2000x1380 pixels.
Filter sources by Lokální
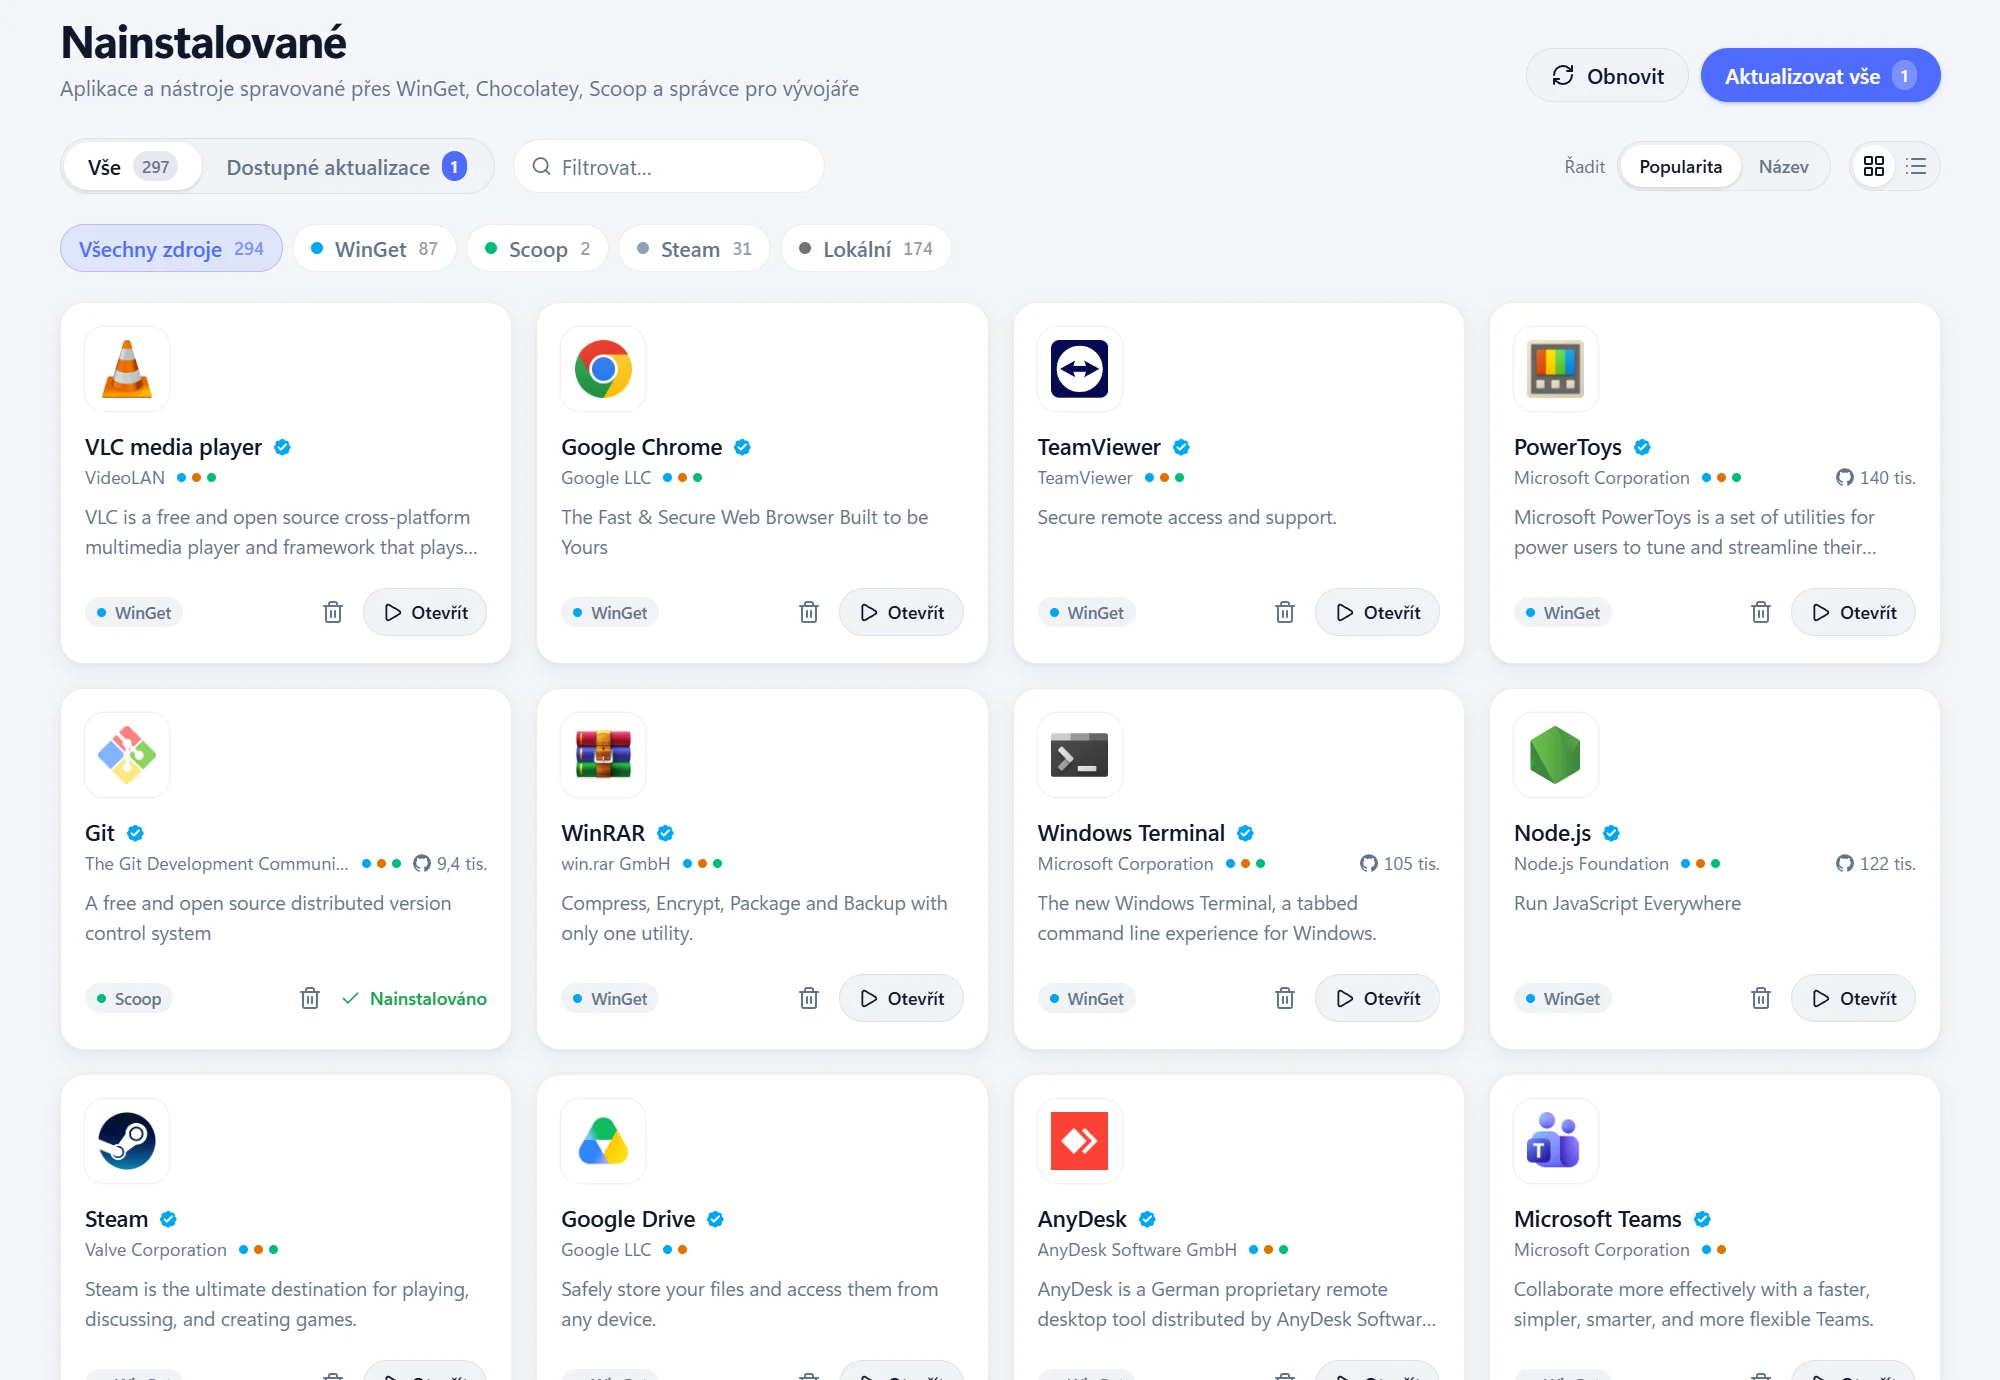pos(866,249)
